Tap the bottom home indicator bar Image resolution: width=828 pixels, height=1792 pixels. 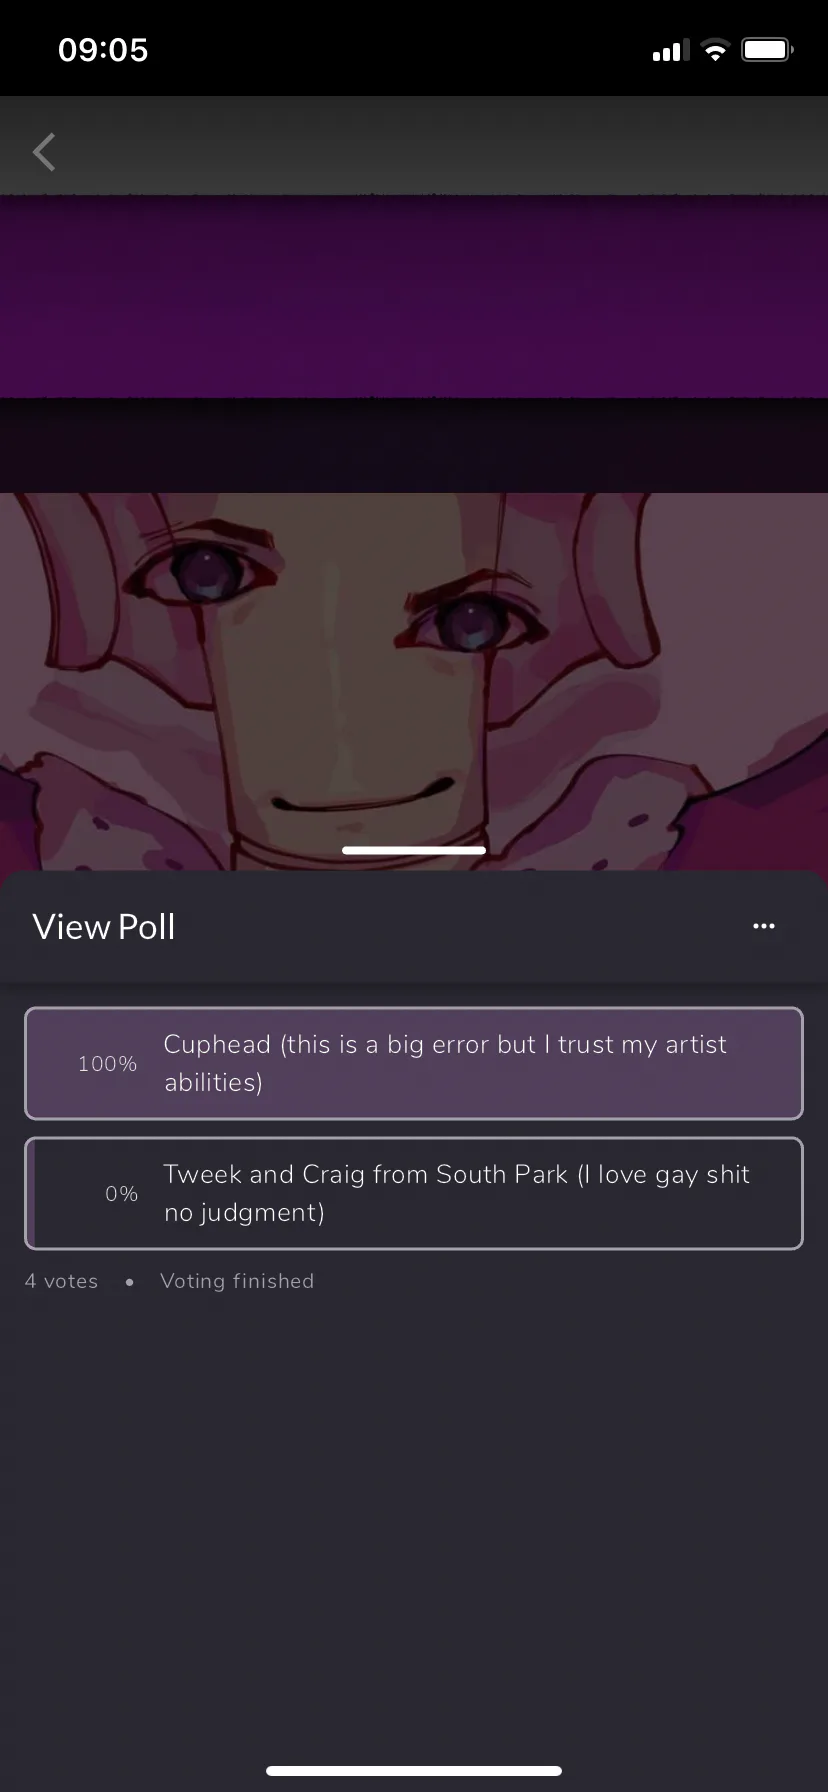tap(414, 1771)
